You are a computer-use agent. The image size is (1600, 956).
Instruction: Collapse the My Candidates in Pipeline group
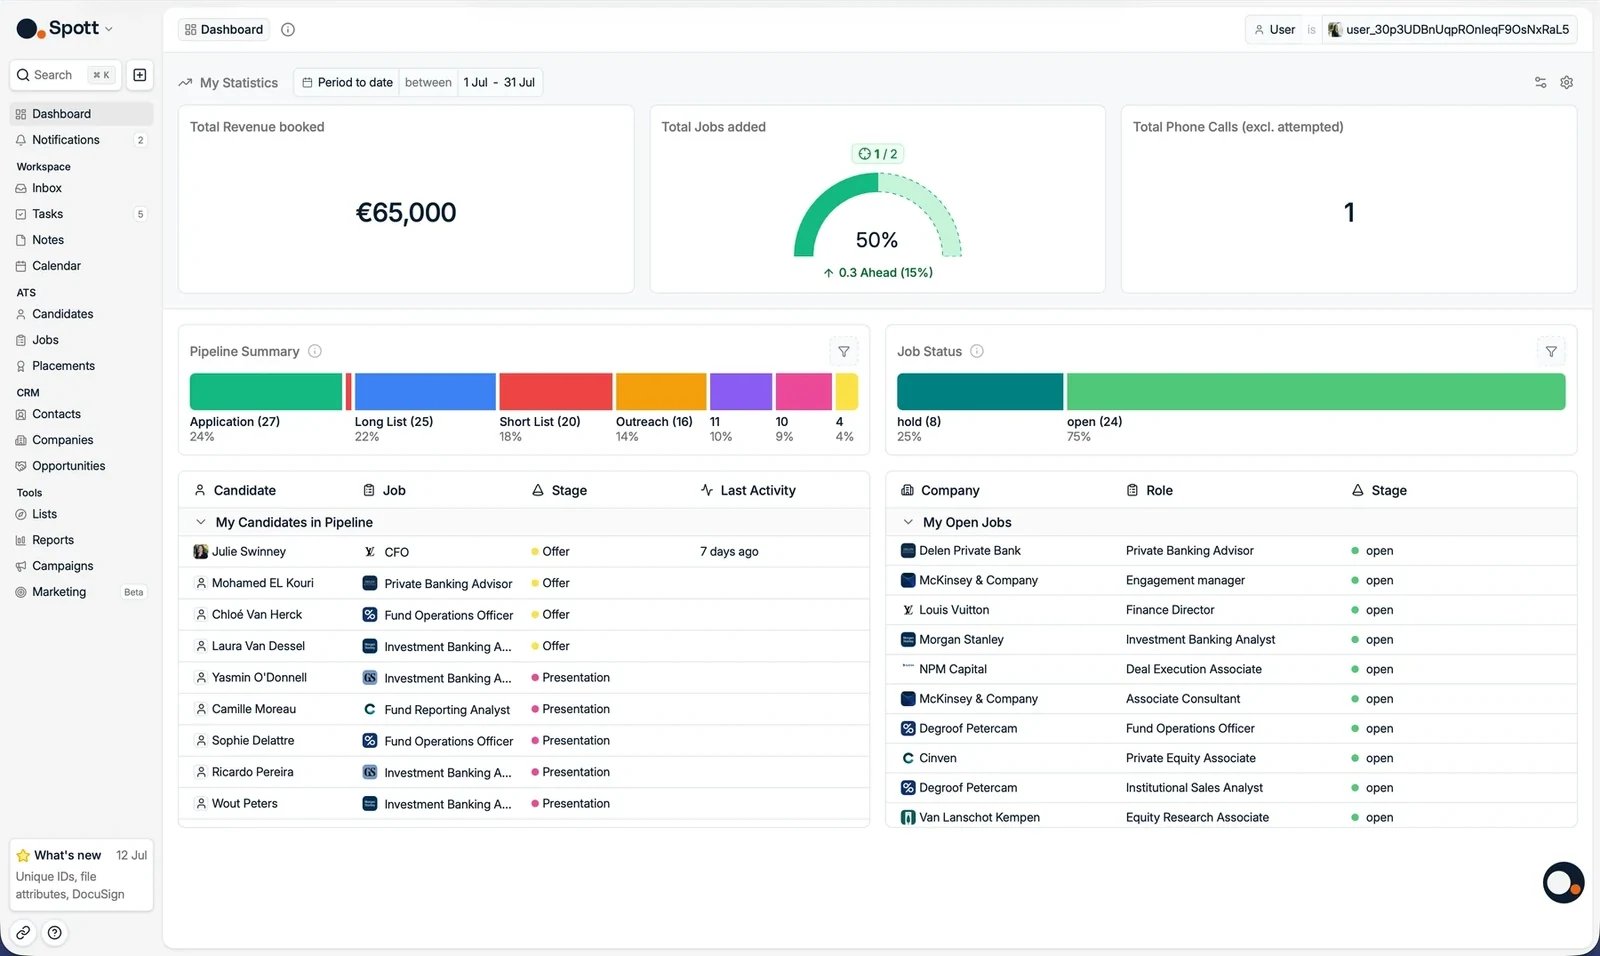point(200,522)
